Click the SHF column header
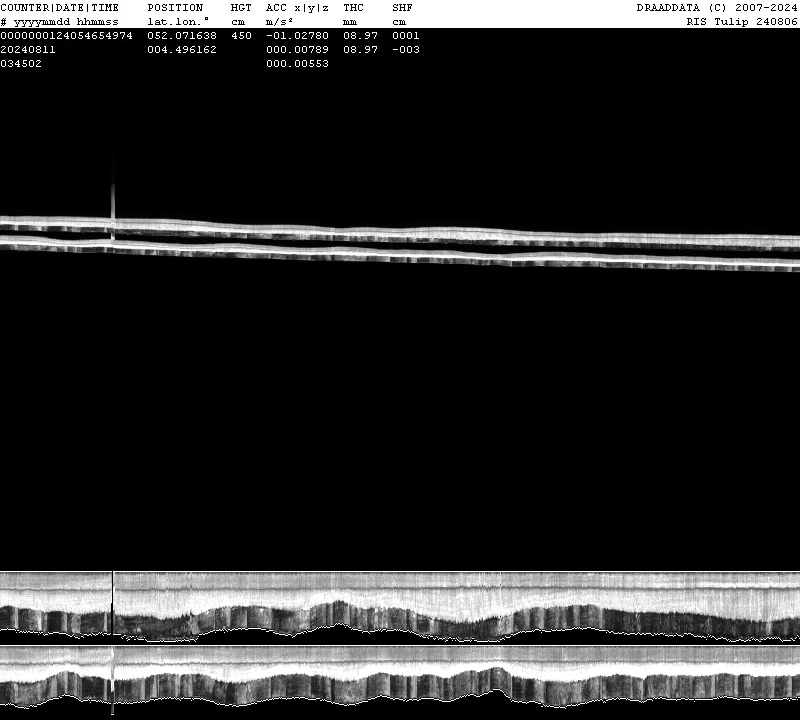Screen dimensions: 800x720 click(x=402, y=7)
